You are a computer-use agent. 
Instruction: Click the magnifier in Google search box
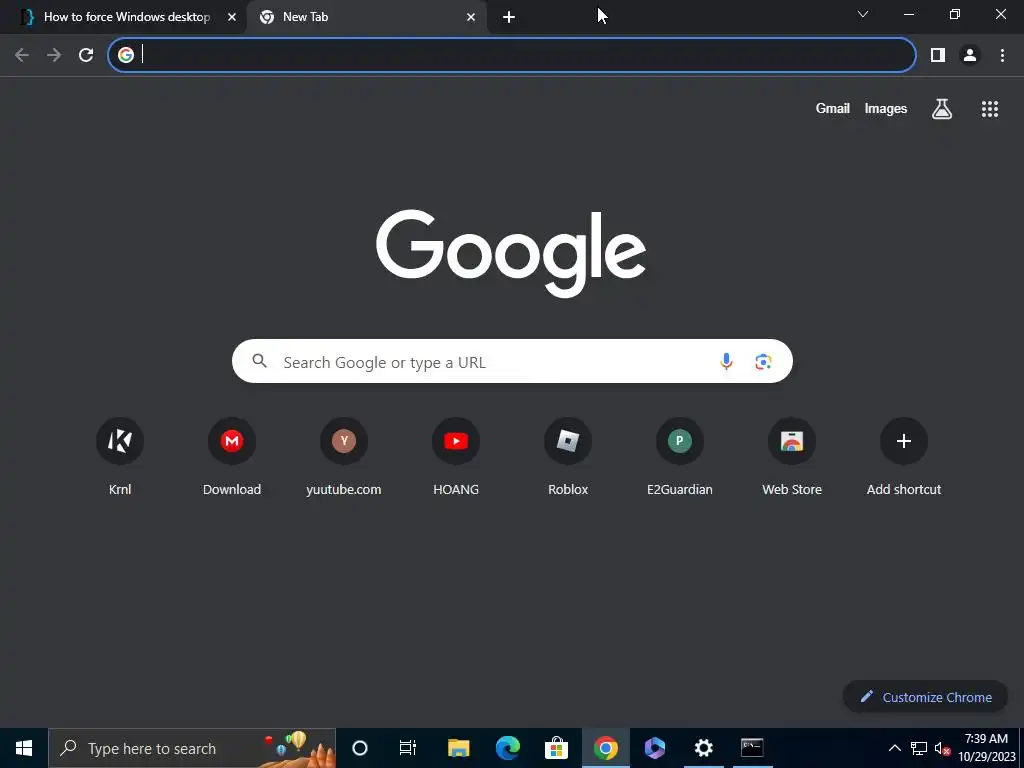(259, 361)
